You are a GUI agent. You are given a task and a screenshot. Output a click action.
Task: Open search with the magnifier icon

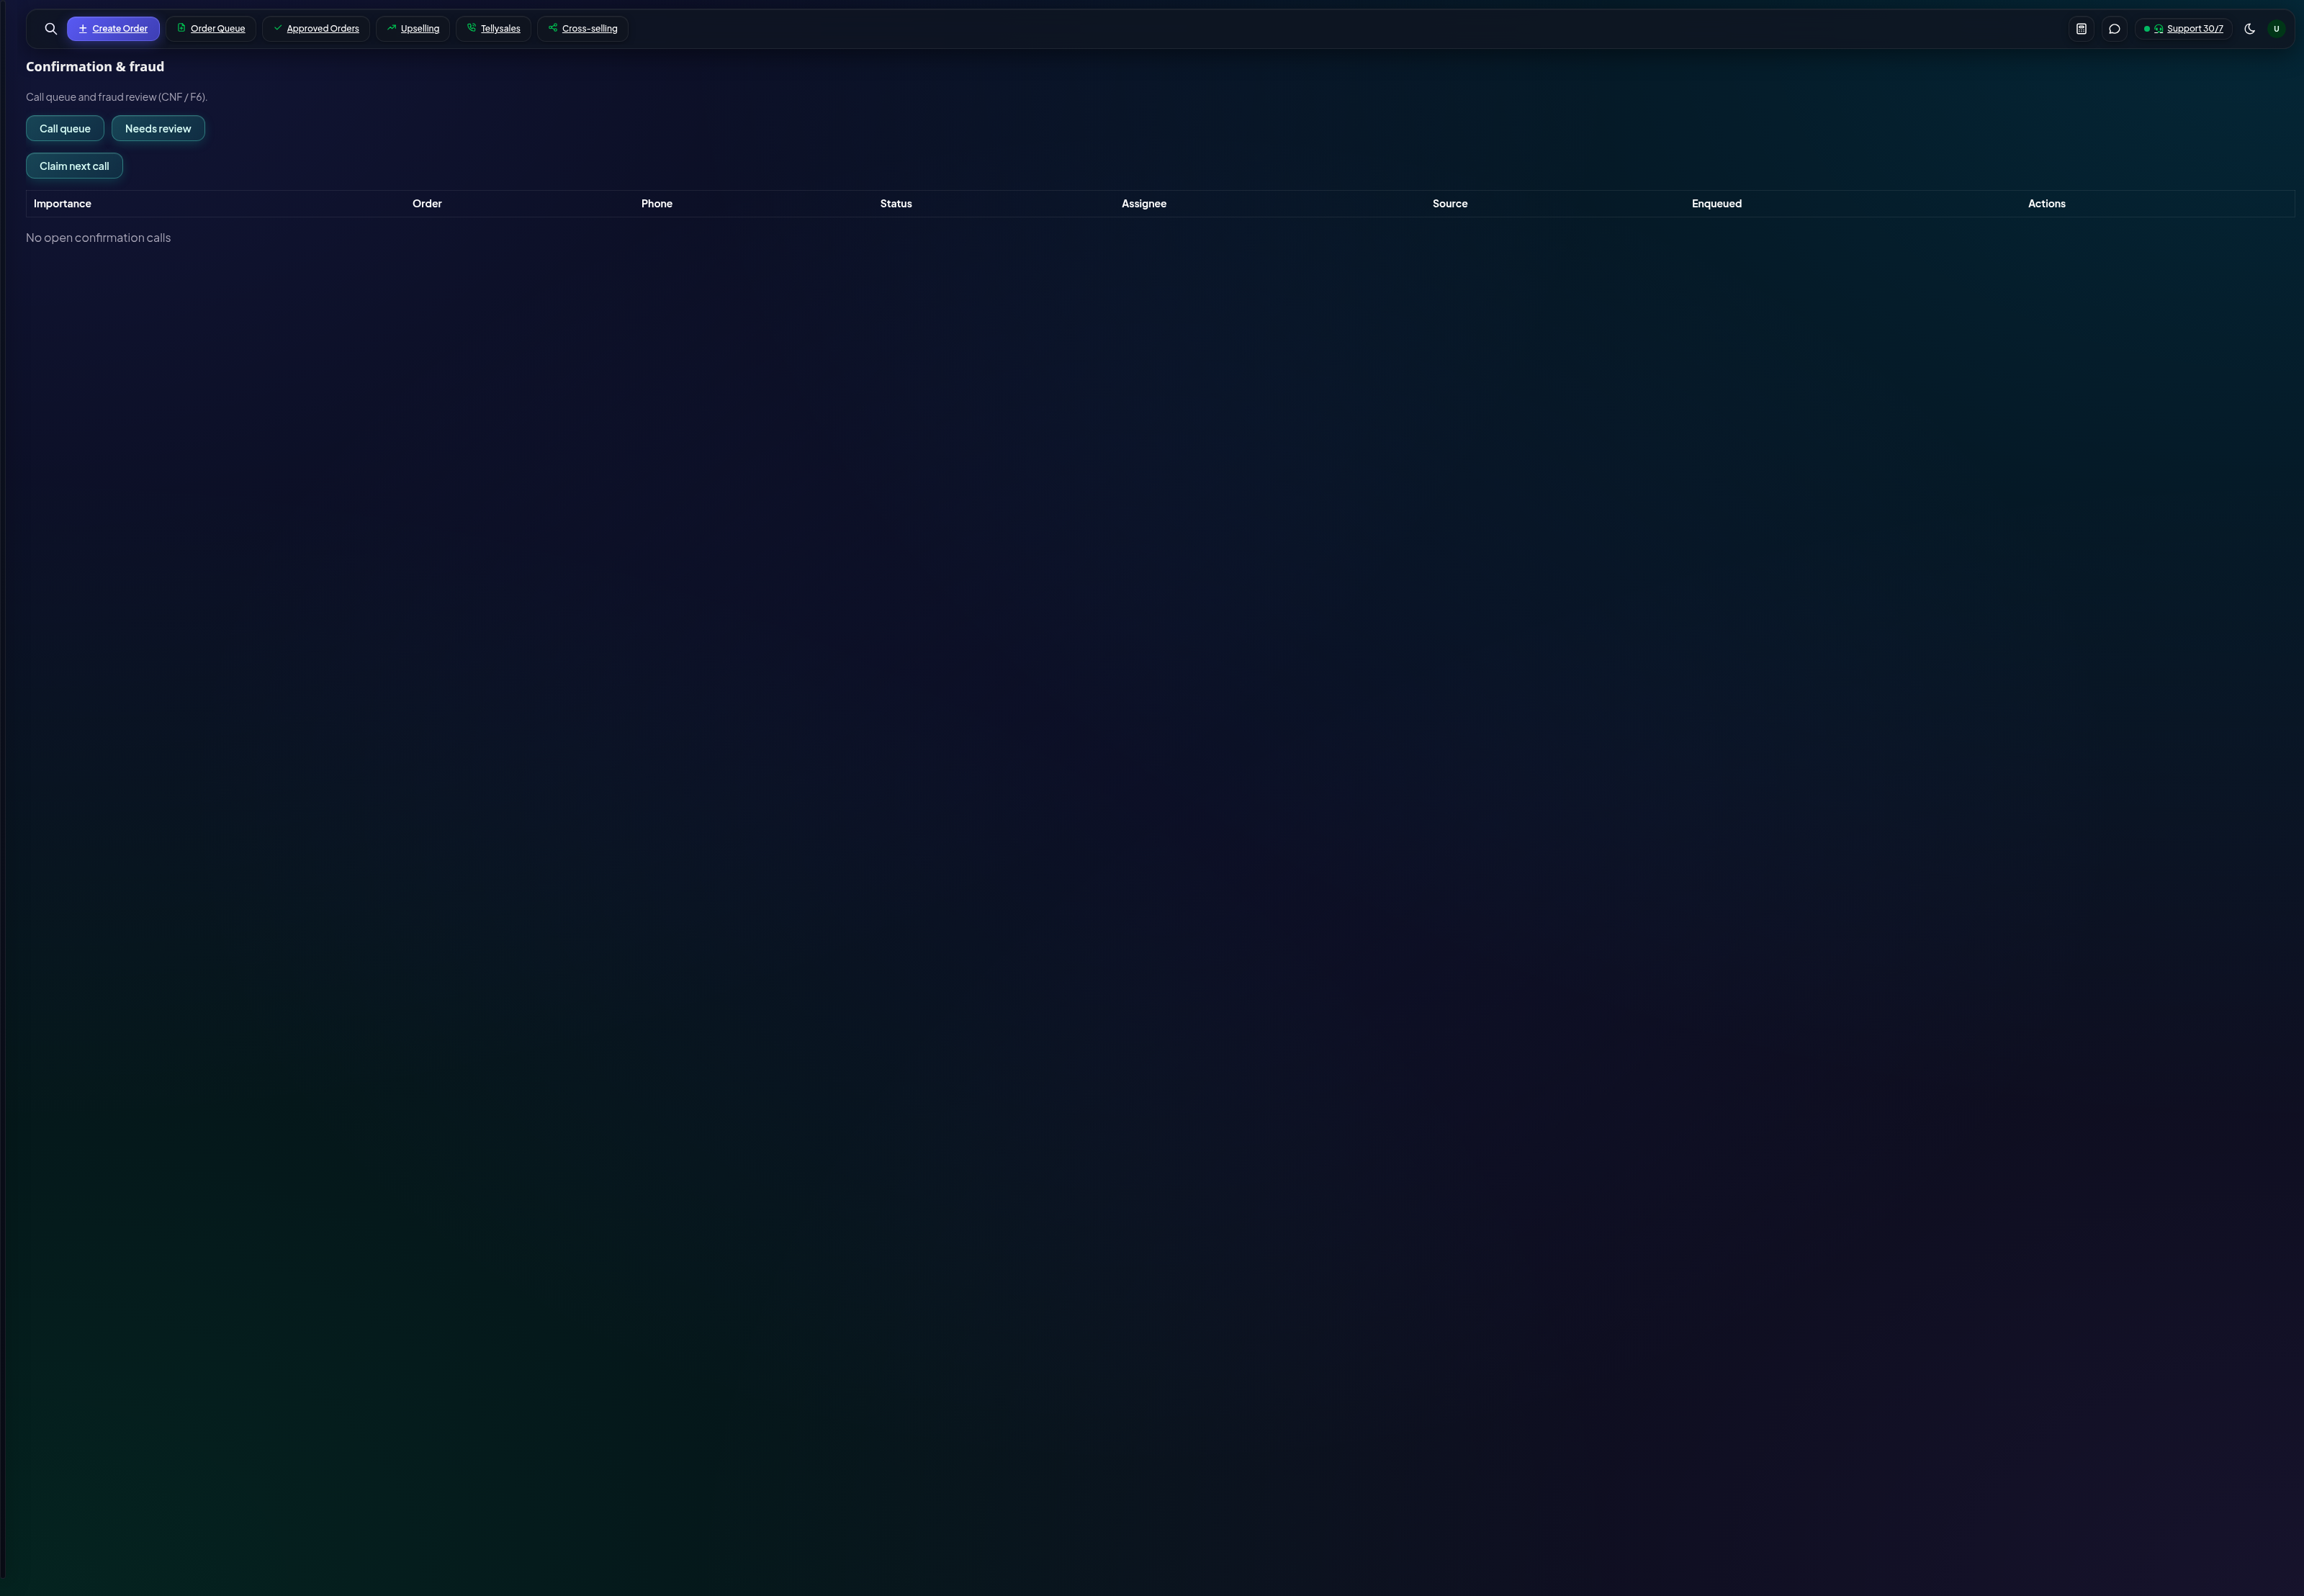pos(51,29)
